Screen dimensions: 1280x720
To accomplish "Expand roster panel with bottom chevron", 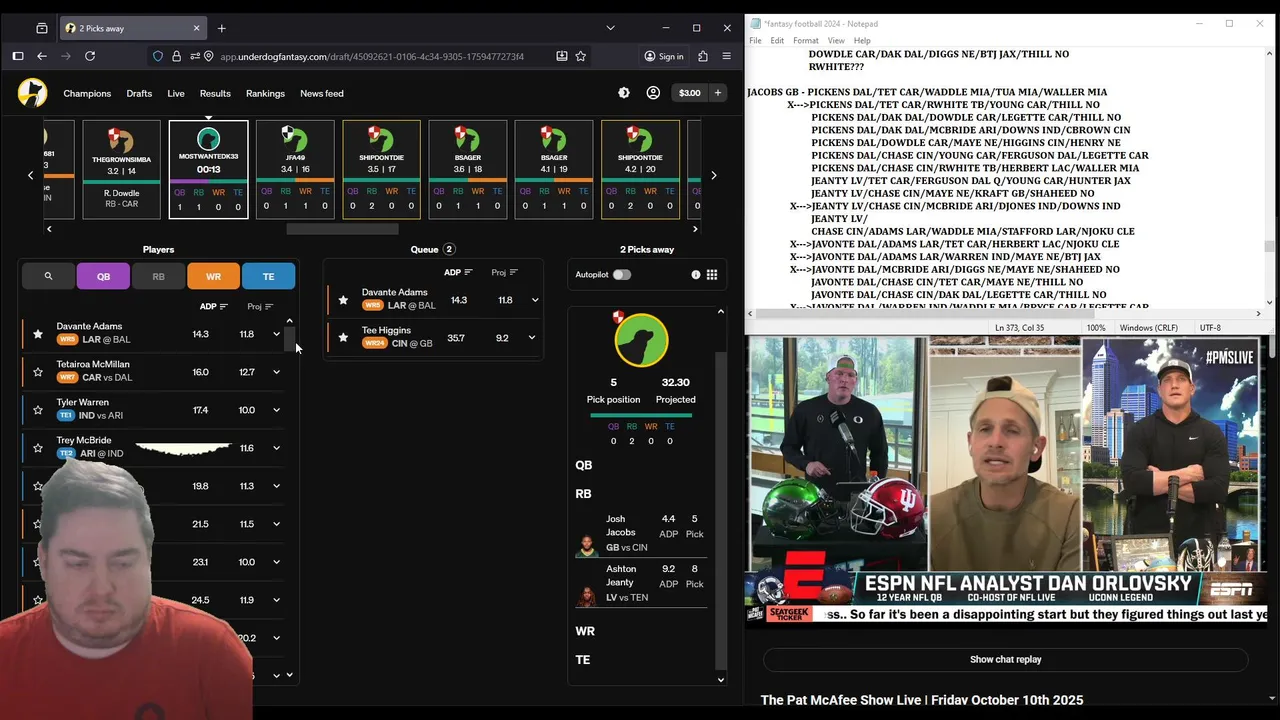I will pyautogui.click(x=721, y=680).
